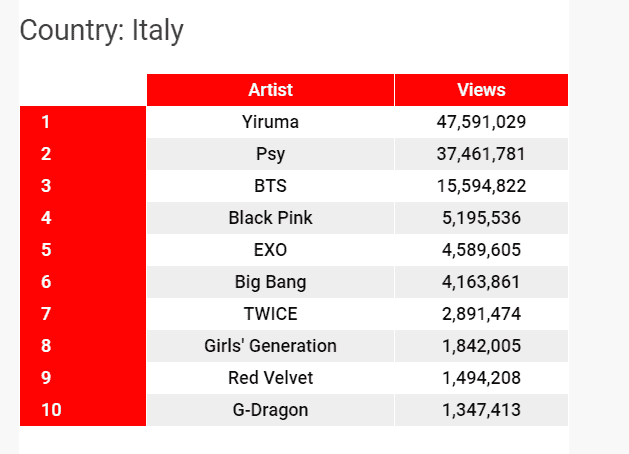Viewport: 629px width, 454px height.
Task: Click the Views column header
Action: pos(481,90)
